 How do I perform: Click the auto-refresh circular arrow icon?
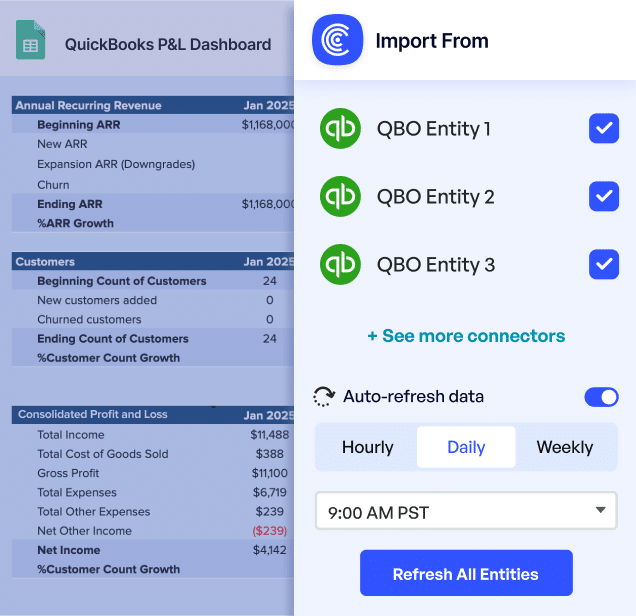pos(324,397)
